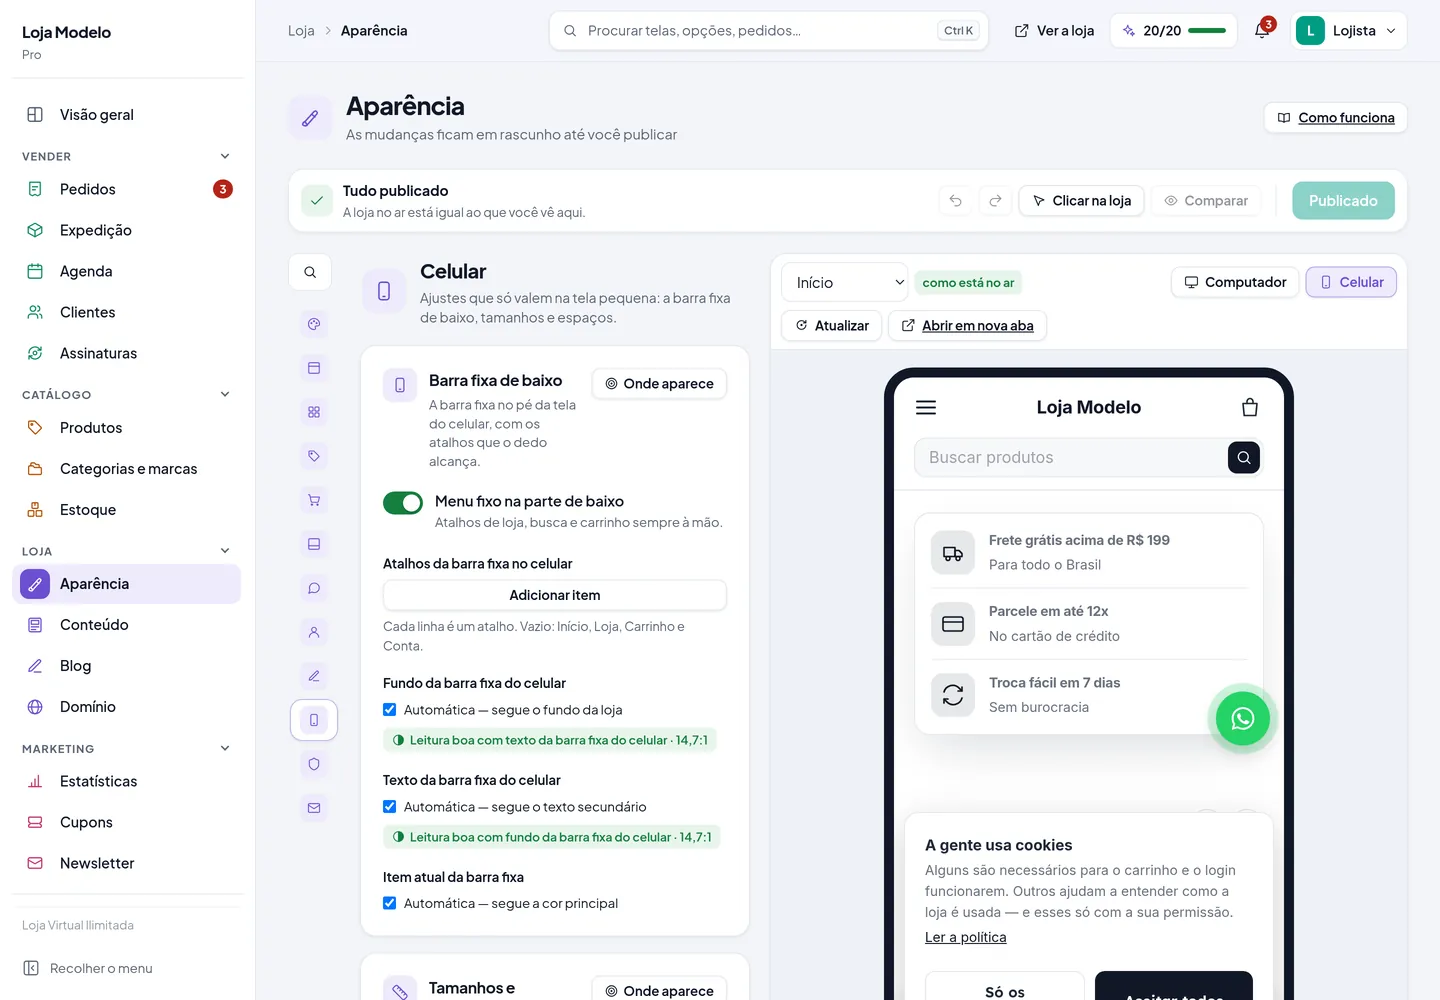This screenshot has width=1440, height=1000.
Task: Open the Lojista account menu
Action: (1349, 31)
